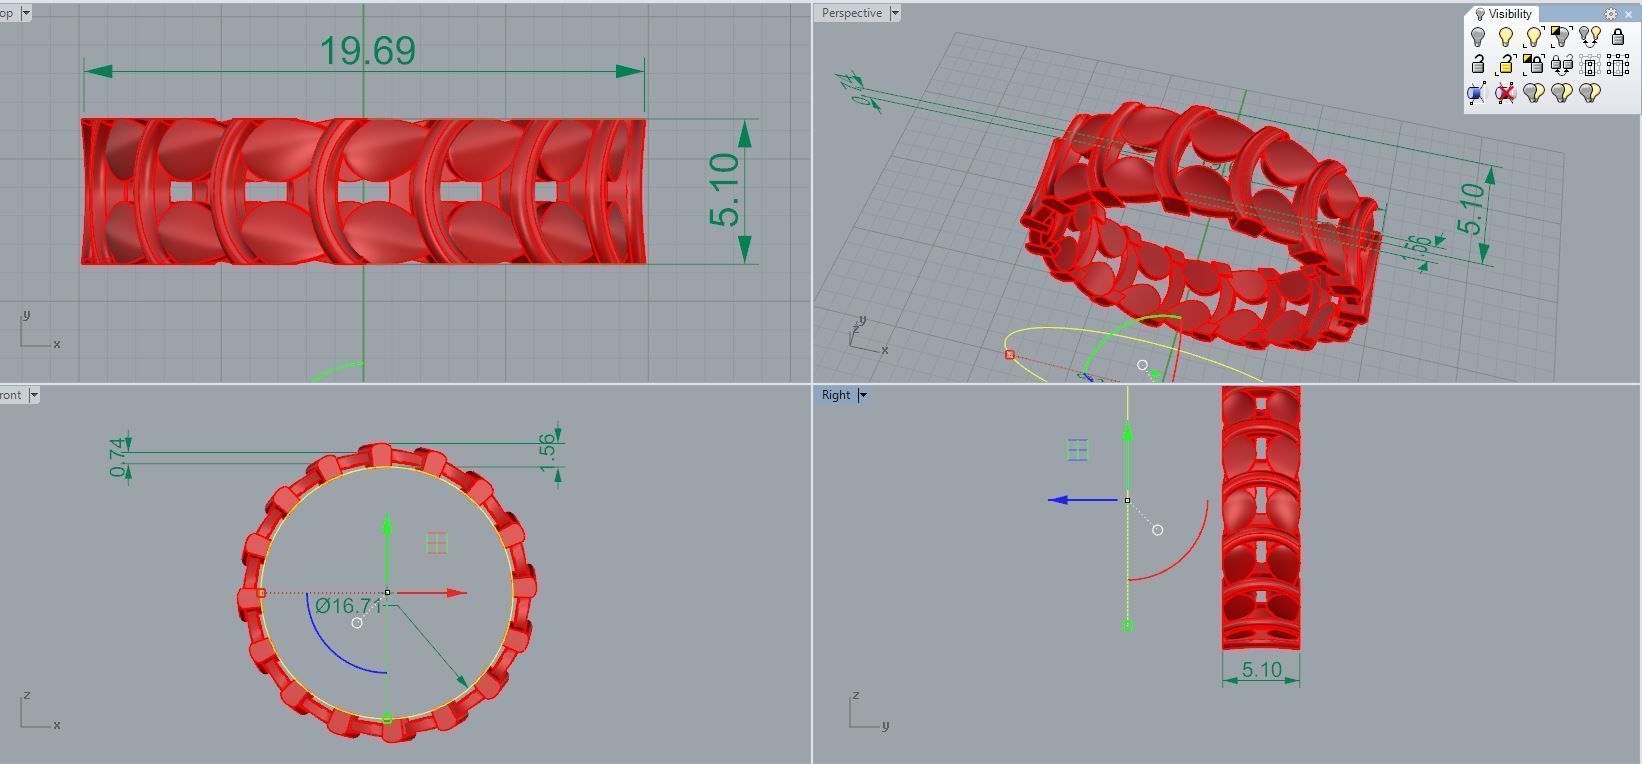Click the grayed Hide Control Points icon
1642x764 pixels.
[1590, 65]
